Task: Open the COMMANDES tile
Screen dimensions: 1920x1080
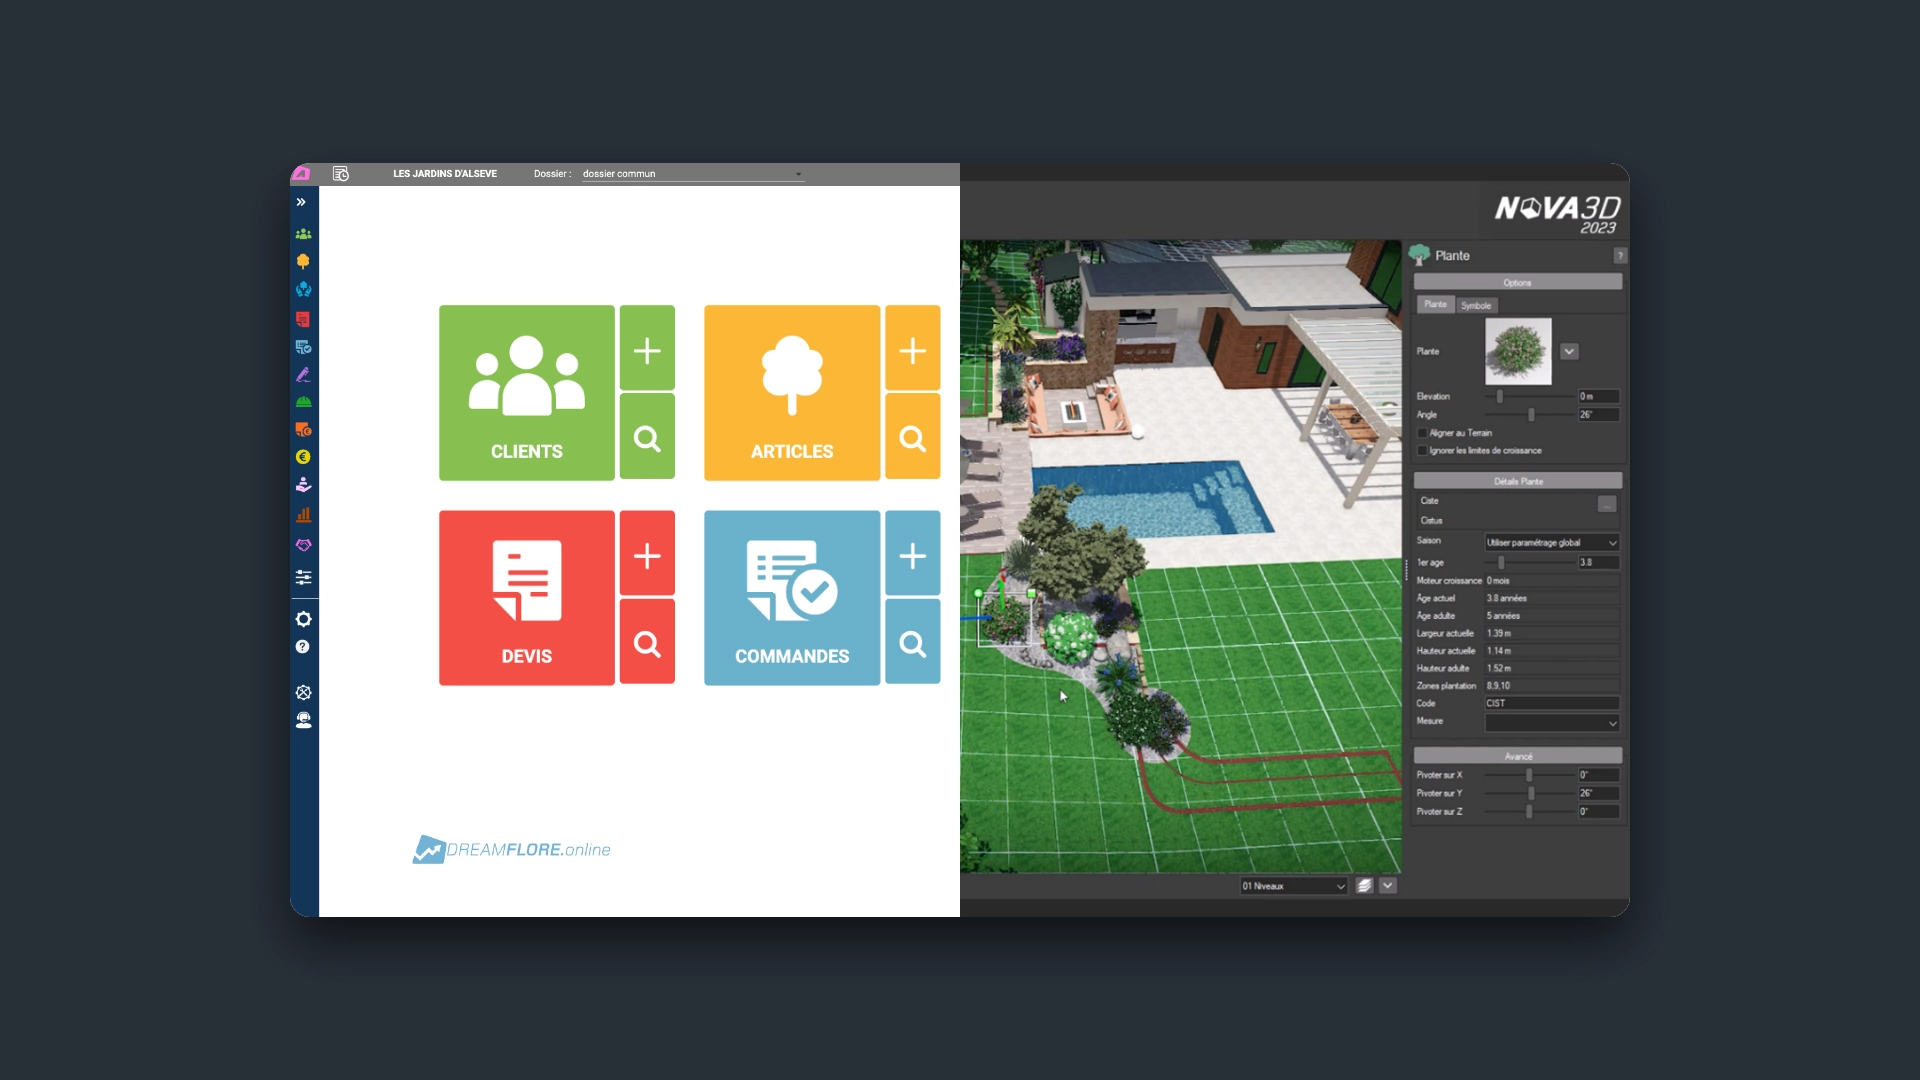Action: (792, 598)
